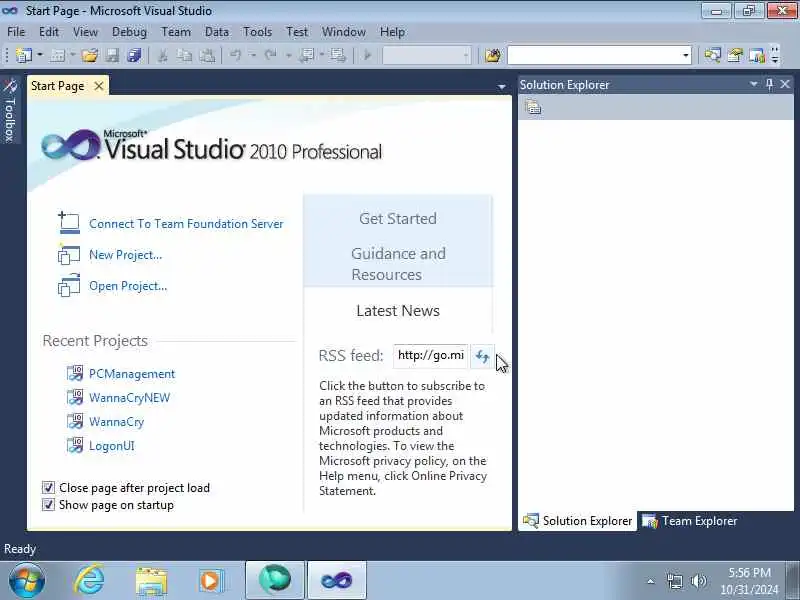Open Properties Window from the toolbar icon
Image resolution: width=800 pixels, height=600 pixels.
(735, 55)
